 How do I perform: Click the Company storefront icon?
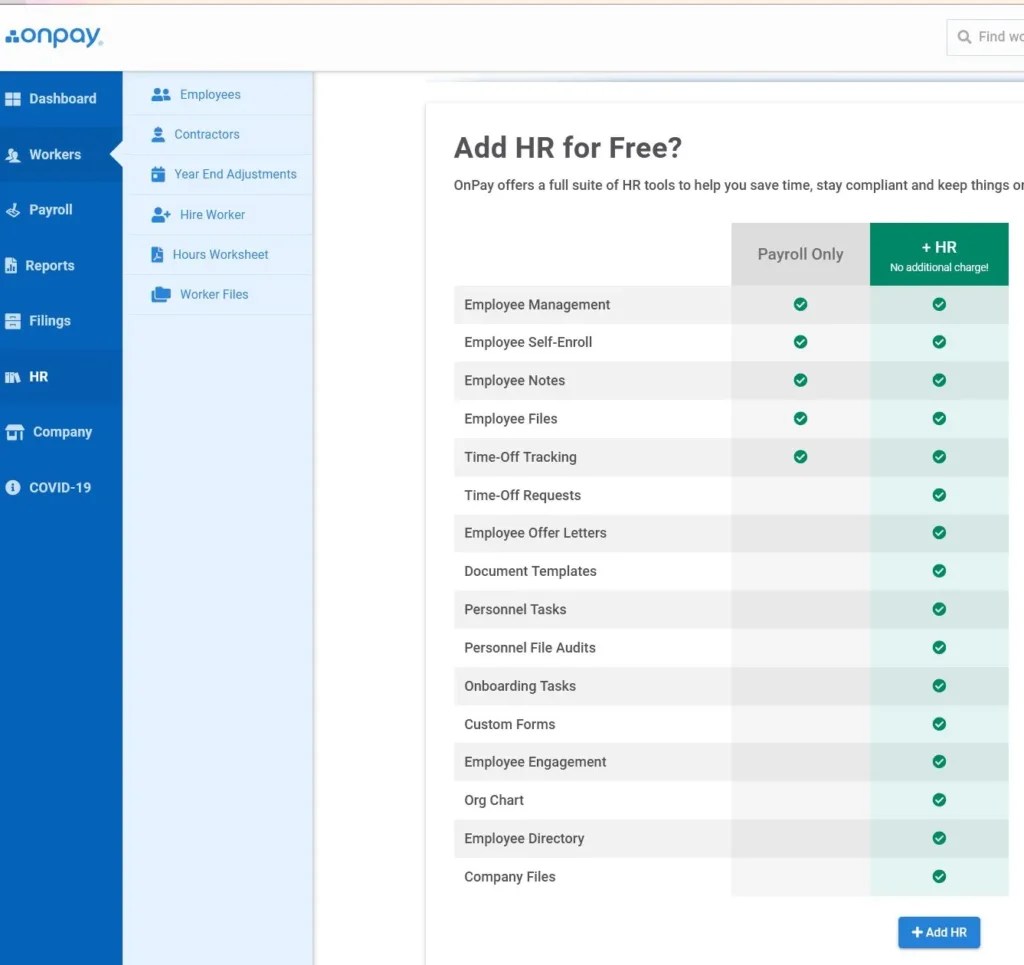(14, 432)
